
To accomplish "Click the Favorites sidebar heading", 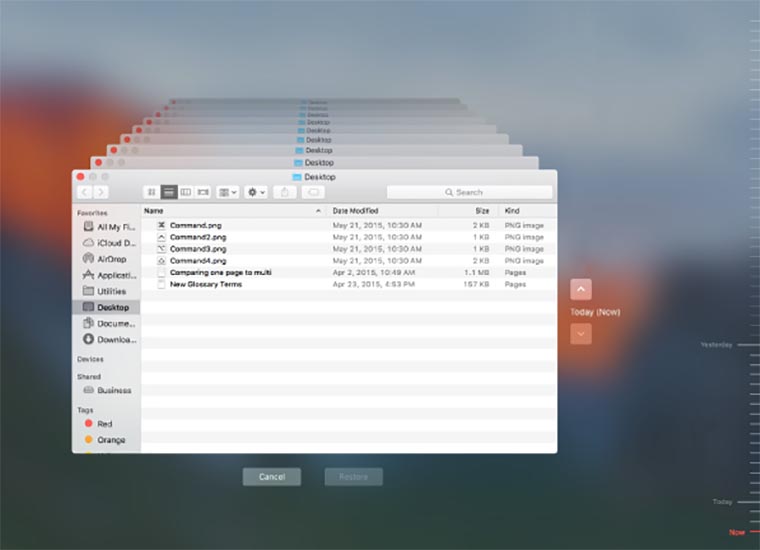I will (x=92, y=213).
